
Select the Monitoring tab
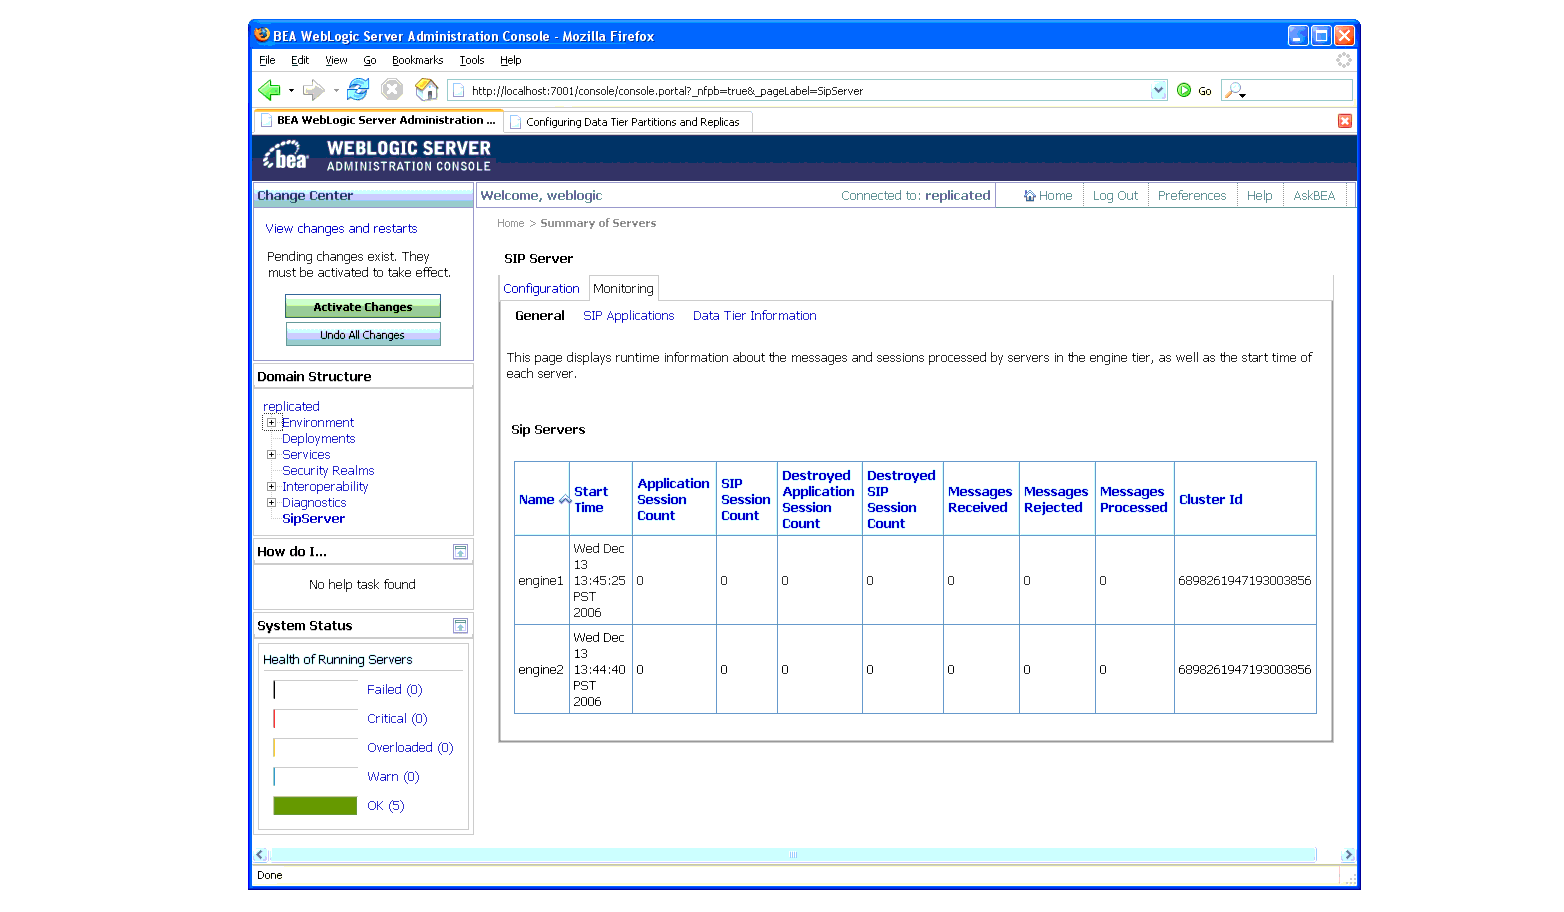[x=623, y=289]
